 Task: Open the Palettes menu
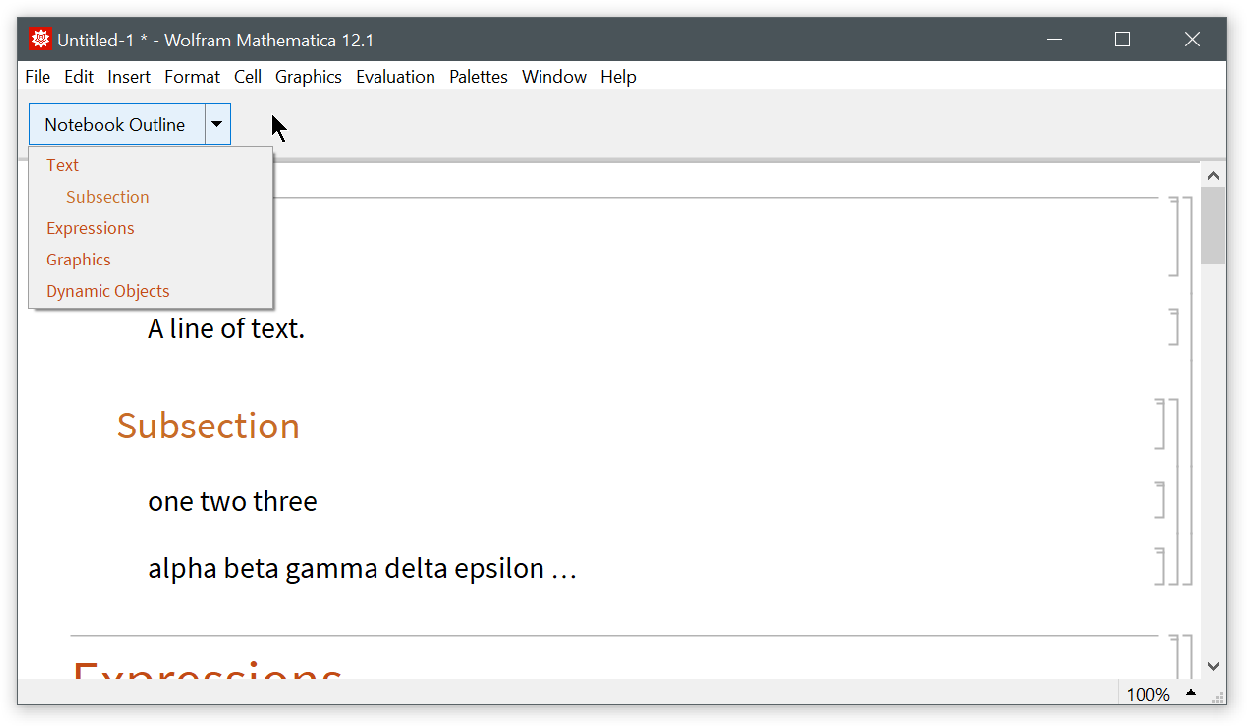[x=478, y=77]
